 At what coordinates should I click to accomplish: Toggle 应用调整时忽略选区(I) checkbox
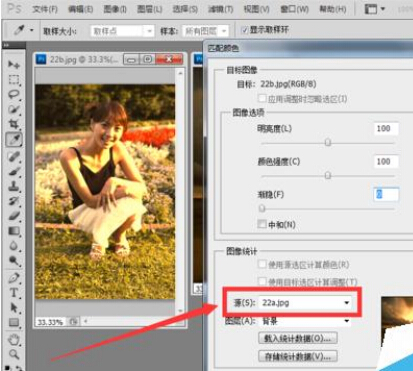262,98
